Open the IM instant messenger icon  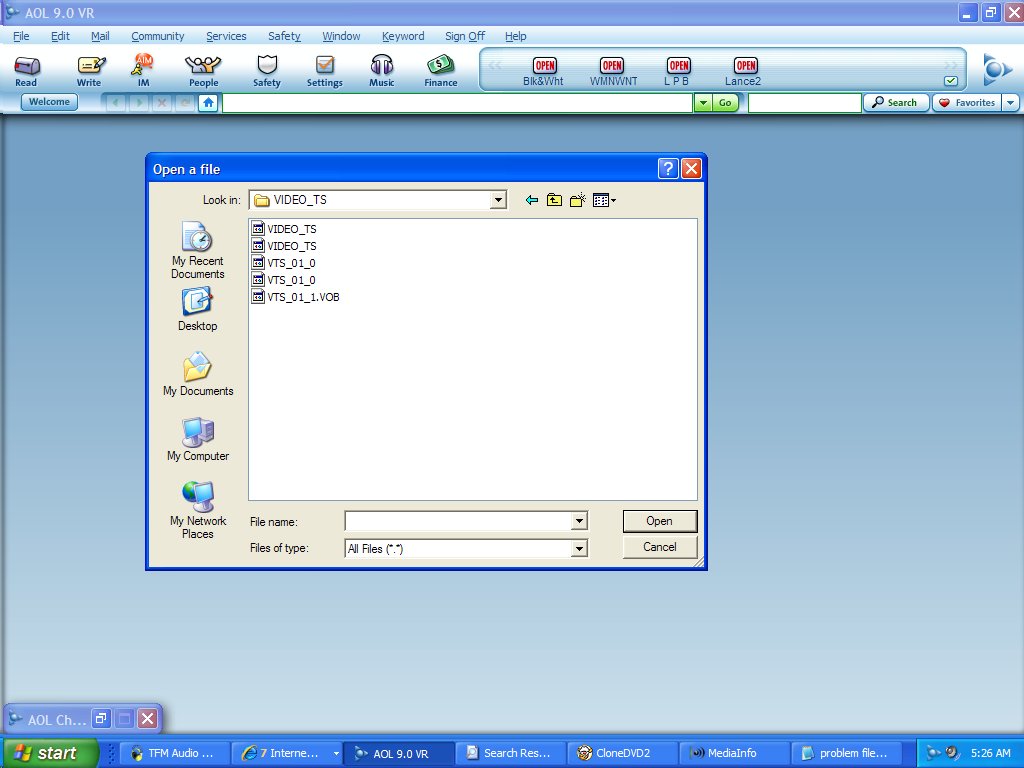coord(143,71)
